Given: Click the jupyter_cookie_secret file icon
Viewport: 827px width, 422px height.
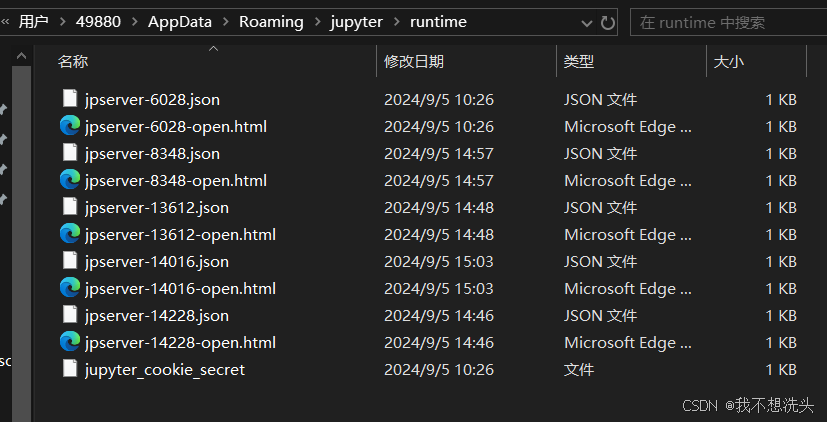Looking at the screenshot, I should click(70, 369).
